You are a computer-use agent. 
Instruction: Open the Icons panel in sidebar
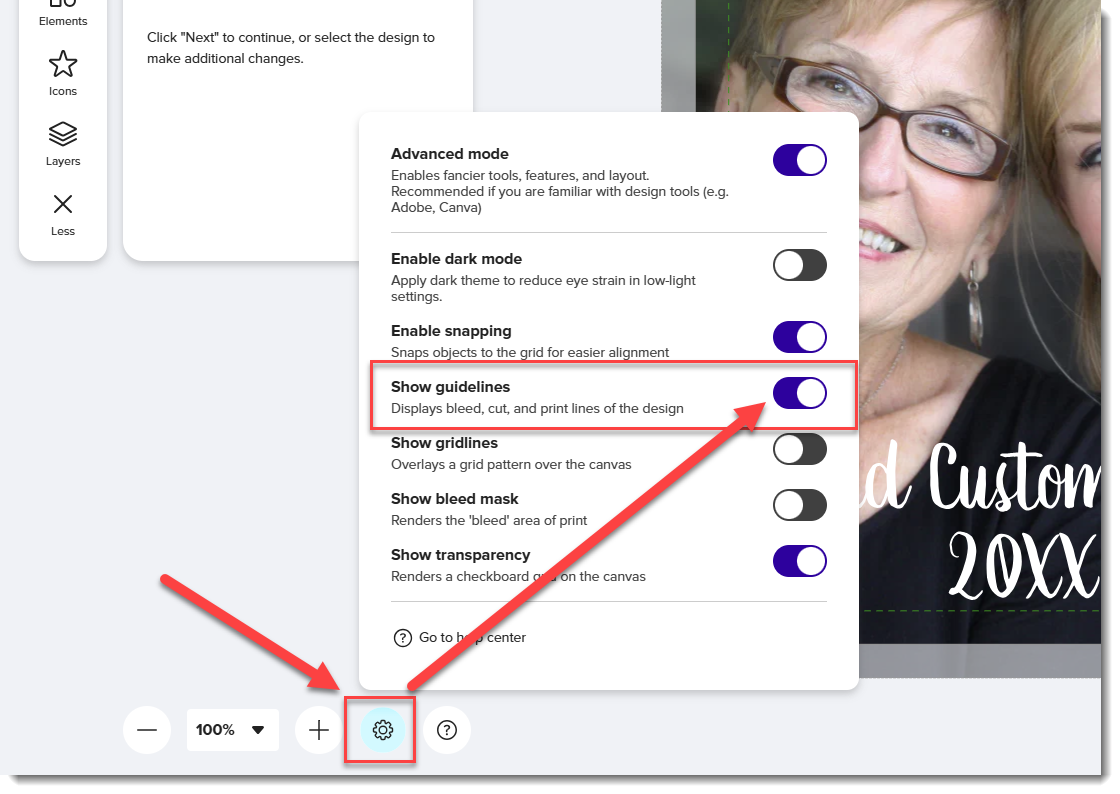click(x=63, y=74)
